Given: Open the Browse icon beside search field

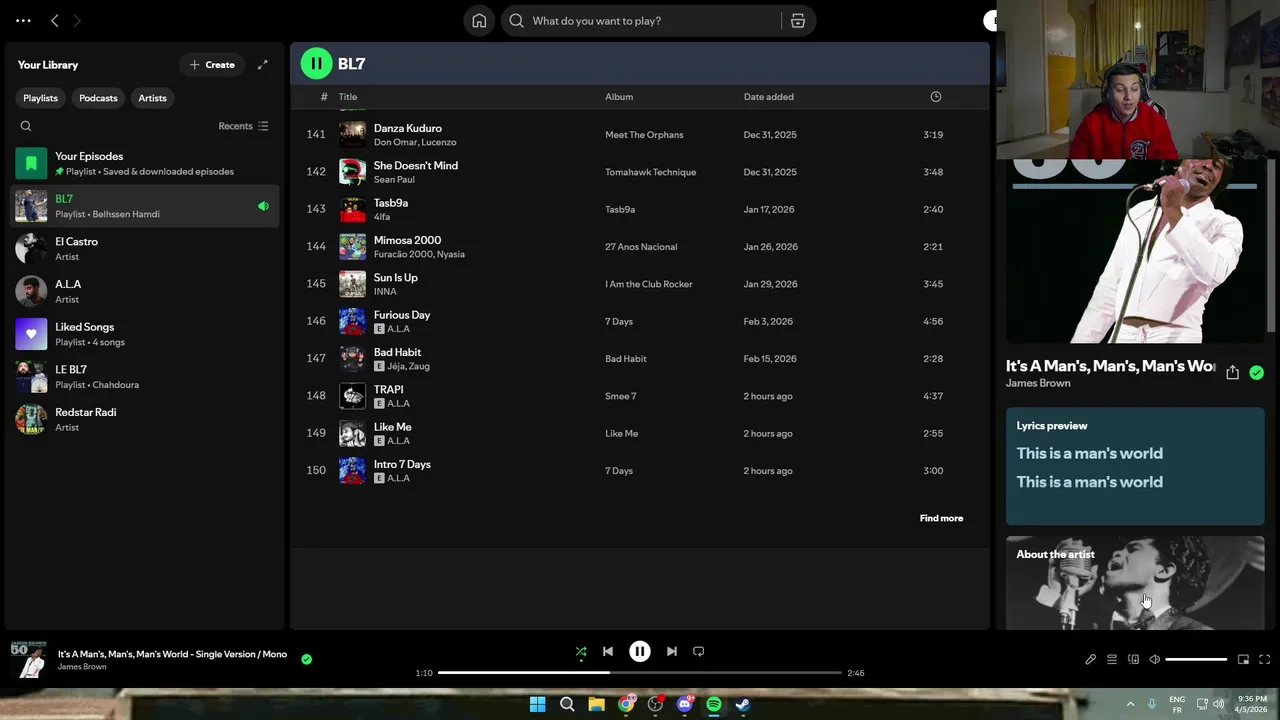Looking at the screenshot, I should click(x=798, y=21).
